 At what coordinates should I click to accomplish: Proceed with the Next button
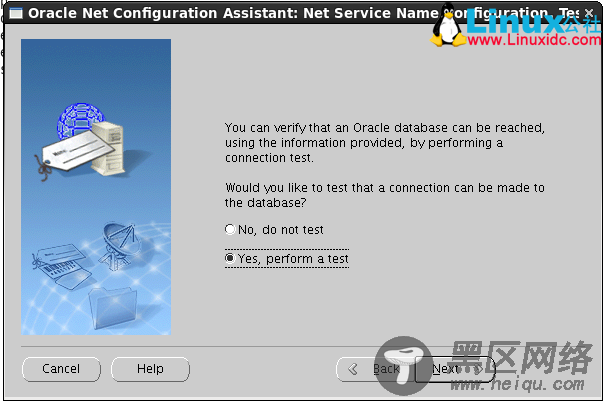pos(455,369)
